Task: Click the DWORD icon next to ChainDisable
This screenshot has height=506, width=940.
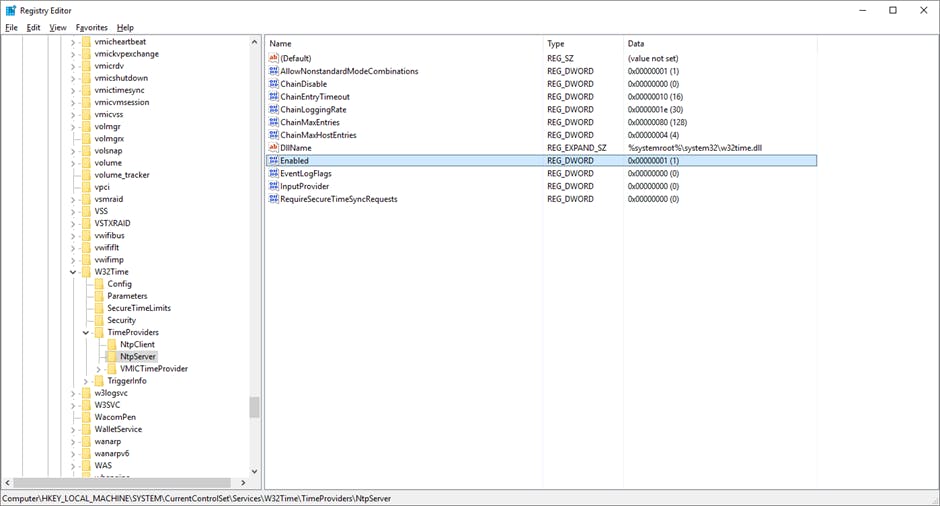Action: (273, 84)
